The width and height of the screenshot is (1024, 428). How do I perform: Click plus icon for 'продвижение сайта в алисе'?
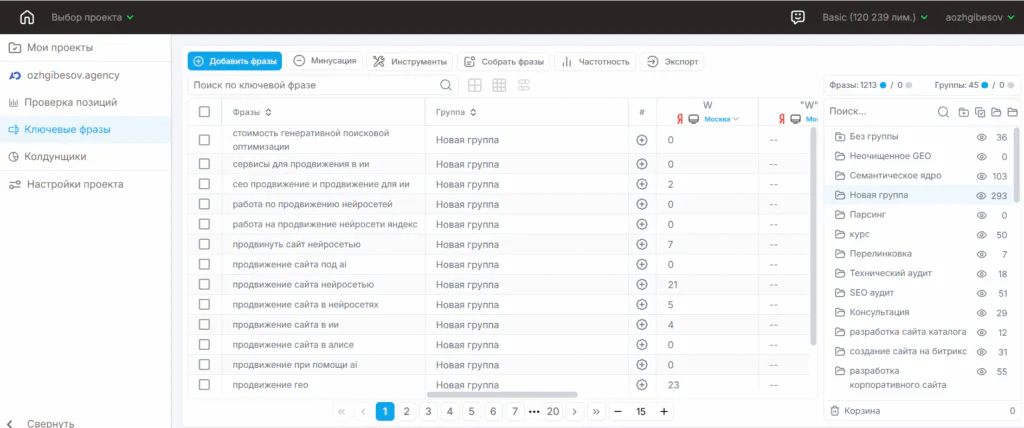point(642,344)
